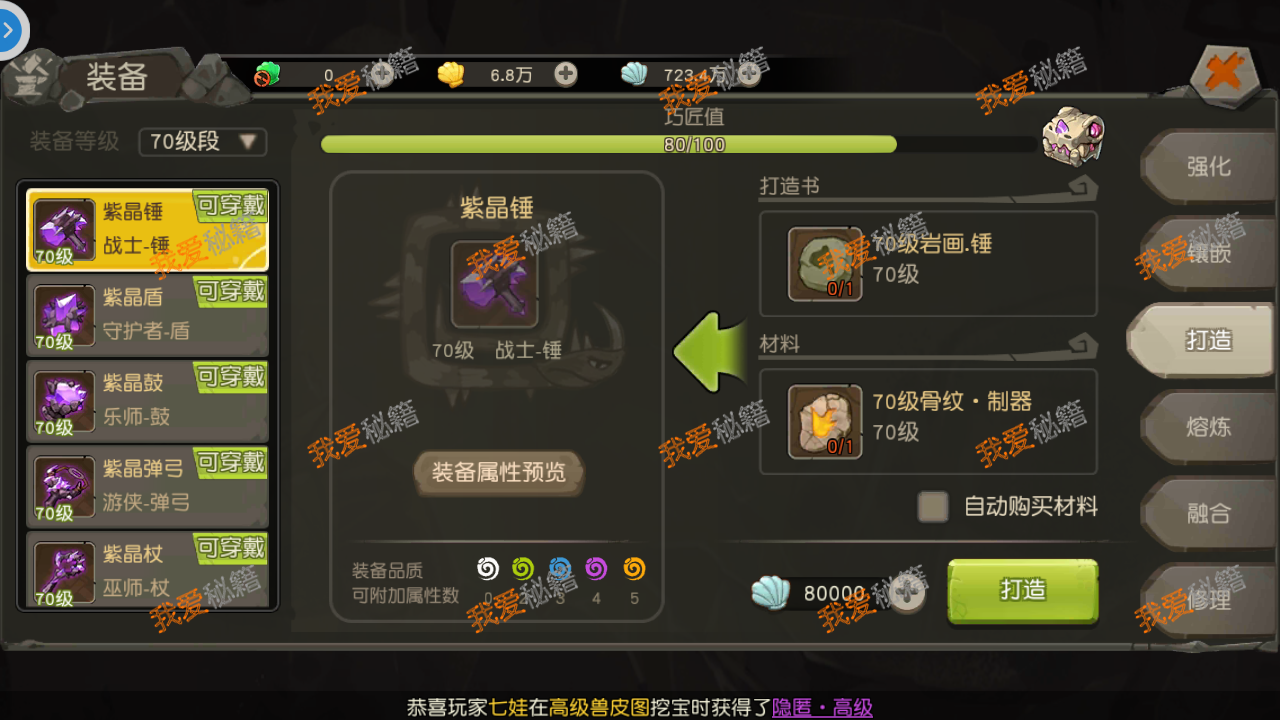Click plus beside the 80000 shell cost
Image resolution: width=1280 pixels, height=720 pixels.
[906, 594]
